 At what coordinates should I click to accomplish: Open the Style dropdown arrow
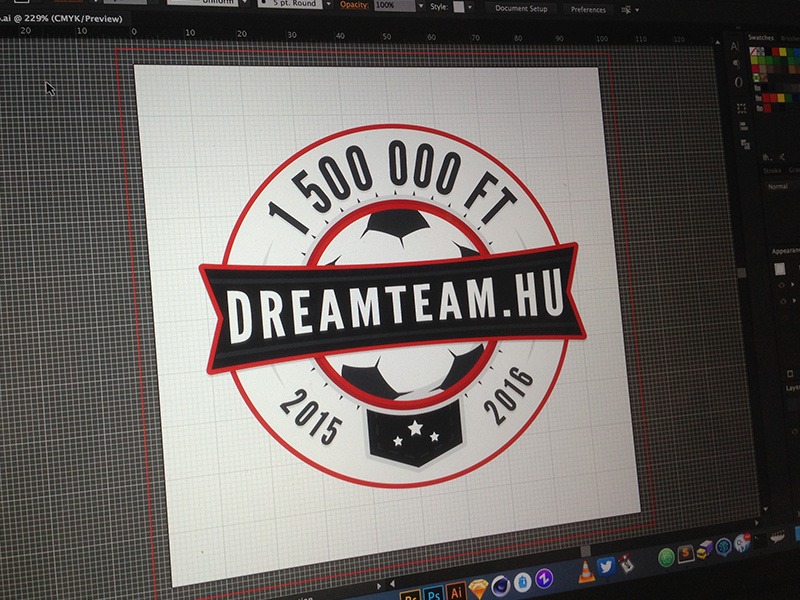point(469,8)
